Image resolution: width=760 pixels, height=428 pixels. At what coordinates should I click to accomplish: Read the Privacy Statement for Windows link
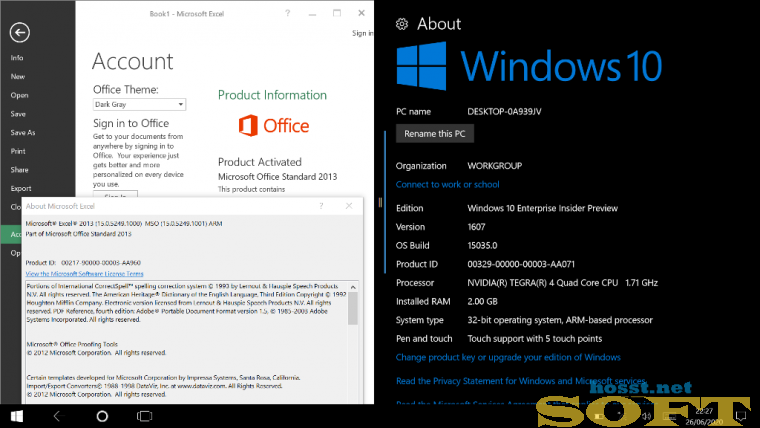coord(521,381)
